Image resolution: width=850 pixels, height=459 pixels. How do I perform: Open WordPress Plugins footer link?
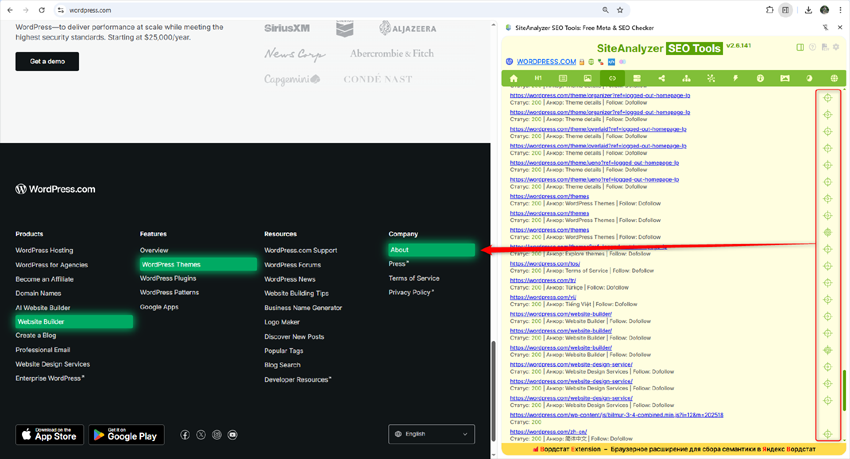168,278
